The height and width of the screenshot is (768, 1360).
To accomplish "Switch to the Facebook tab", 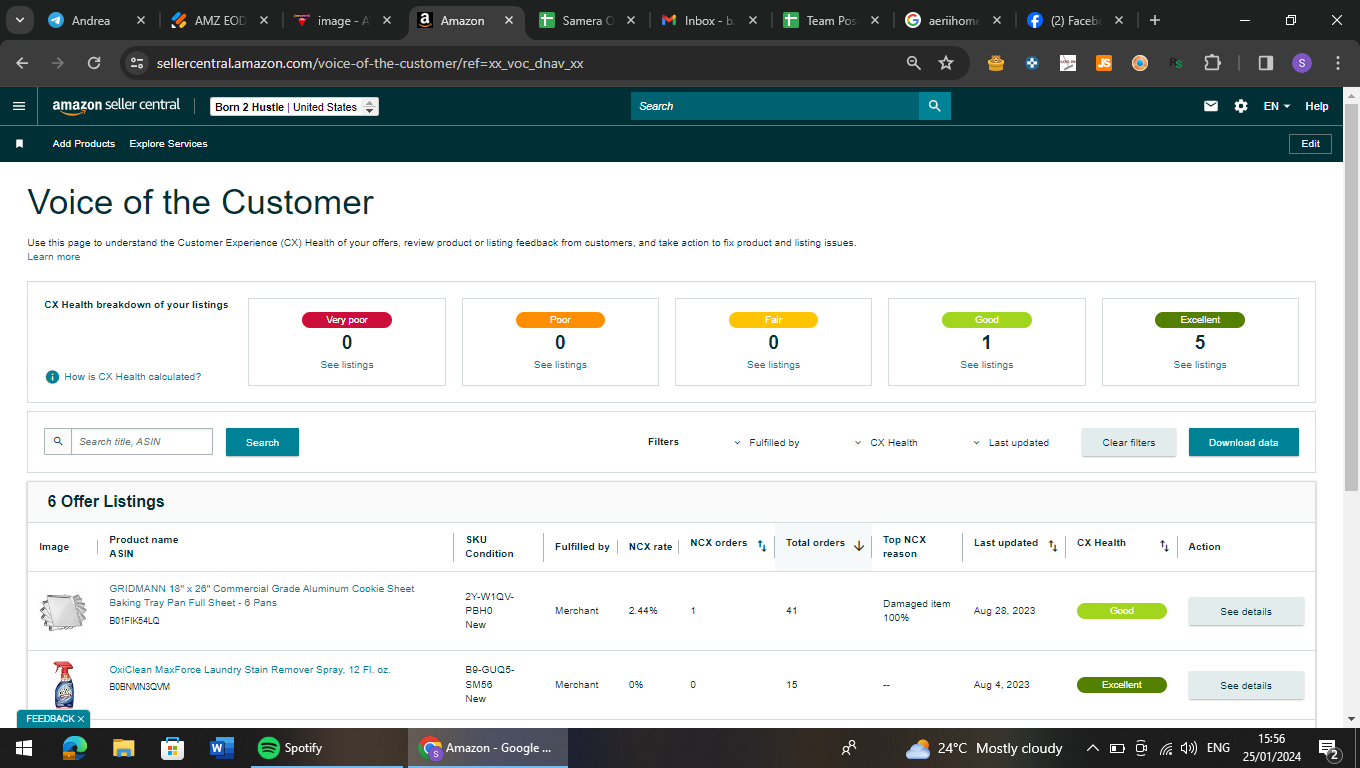I will tap(1077, 20).
